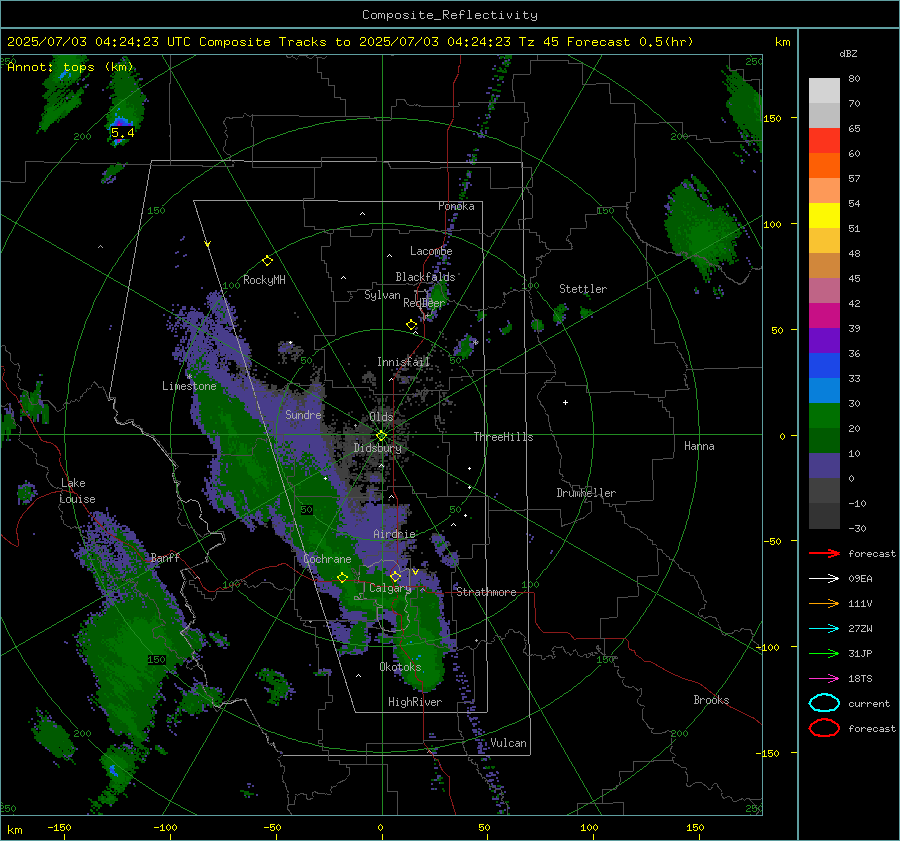900x841 pixels.
Task: Click the slate-blue 0-10 dBZ swatch
Action: 824,466
